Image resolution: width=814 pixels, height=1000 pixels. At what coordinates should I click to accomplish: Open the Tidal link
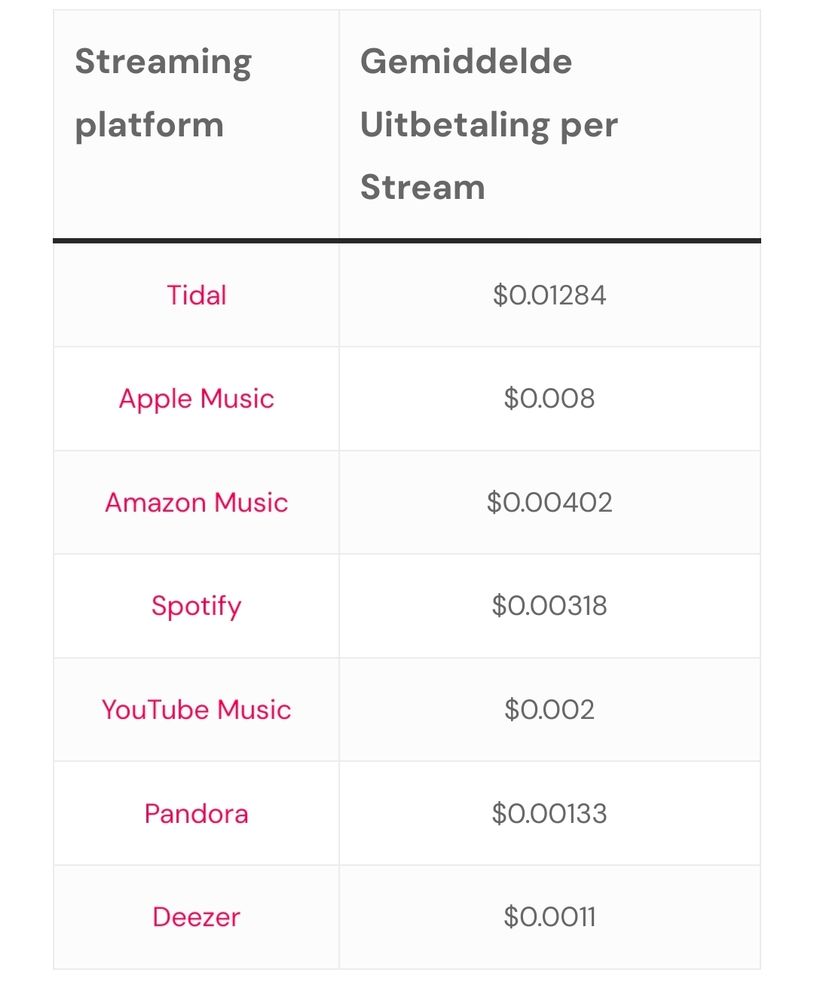[x=196, y=295]
